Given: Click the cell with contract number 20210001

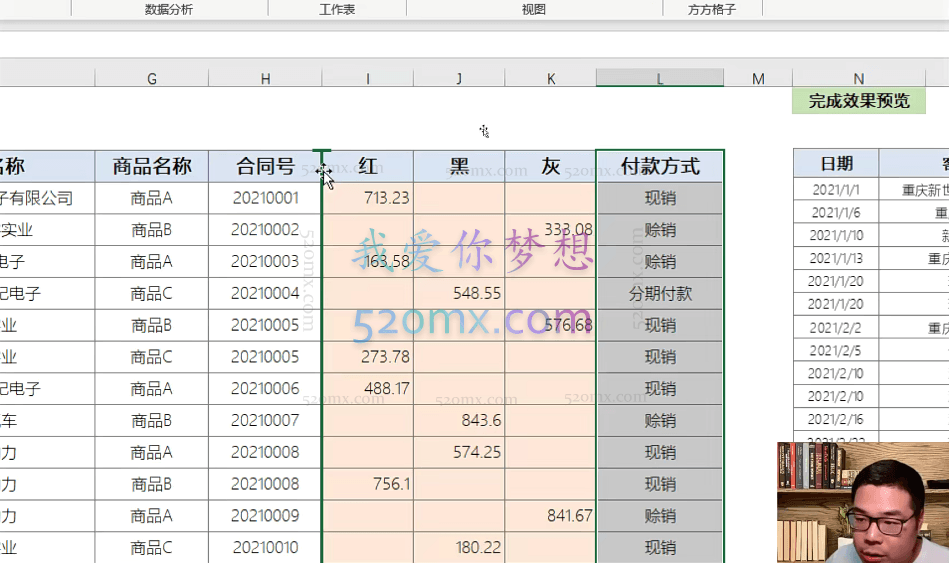Looking at the screenshot, I should (265, 198).
